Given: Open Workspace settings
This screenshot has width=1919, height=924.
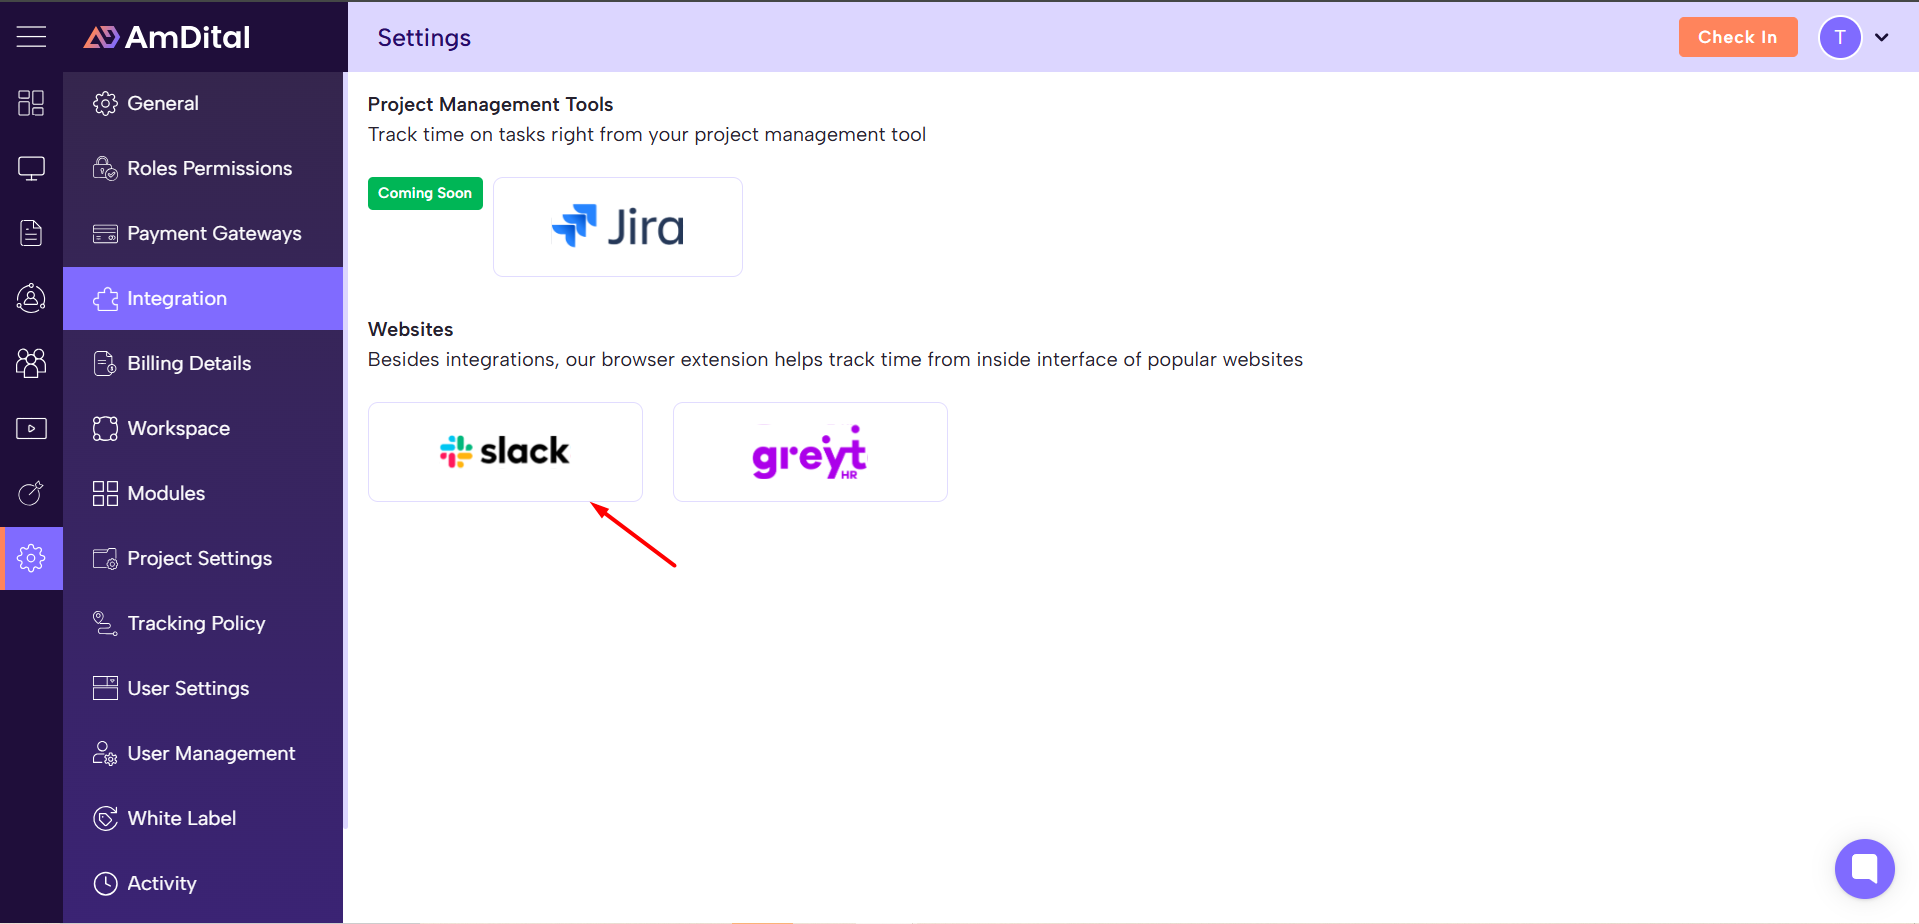Looking at the screenshot, I should 203,428.
